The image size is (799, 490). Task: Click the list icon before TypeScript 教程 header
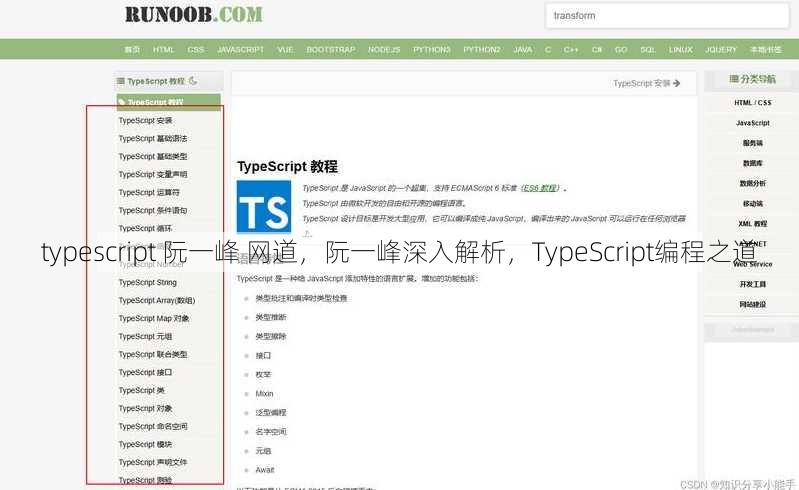tap(121, 81)
